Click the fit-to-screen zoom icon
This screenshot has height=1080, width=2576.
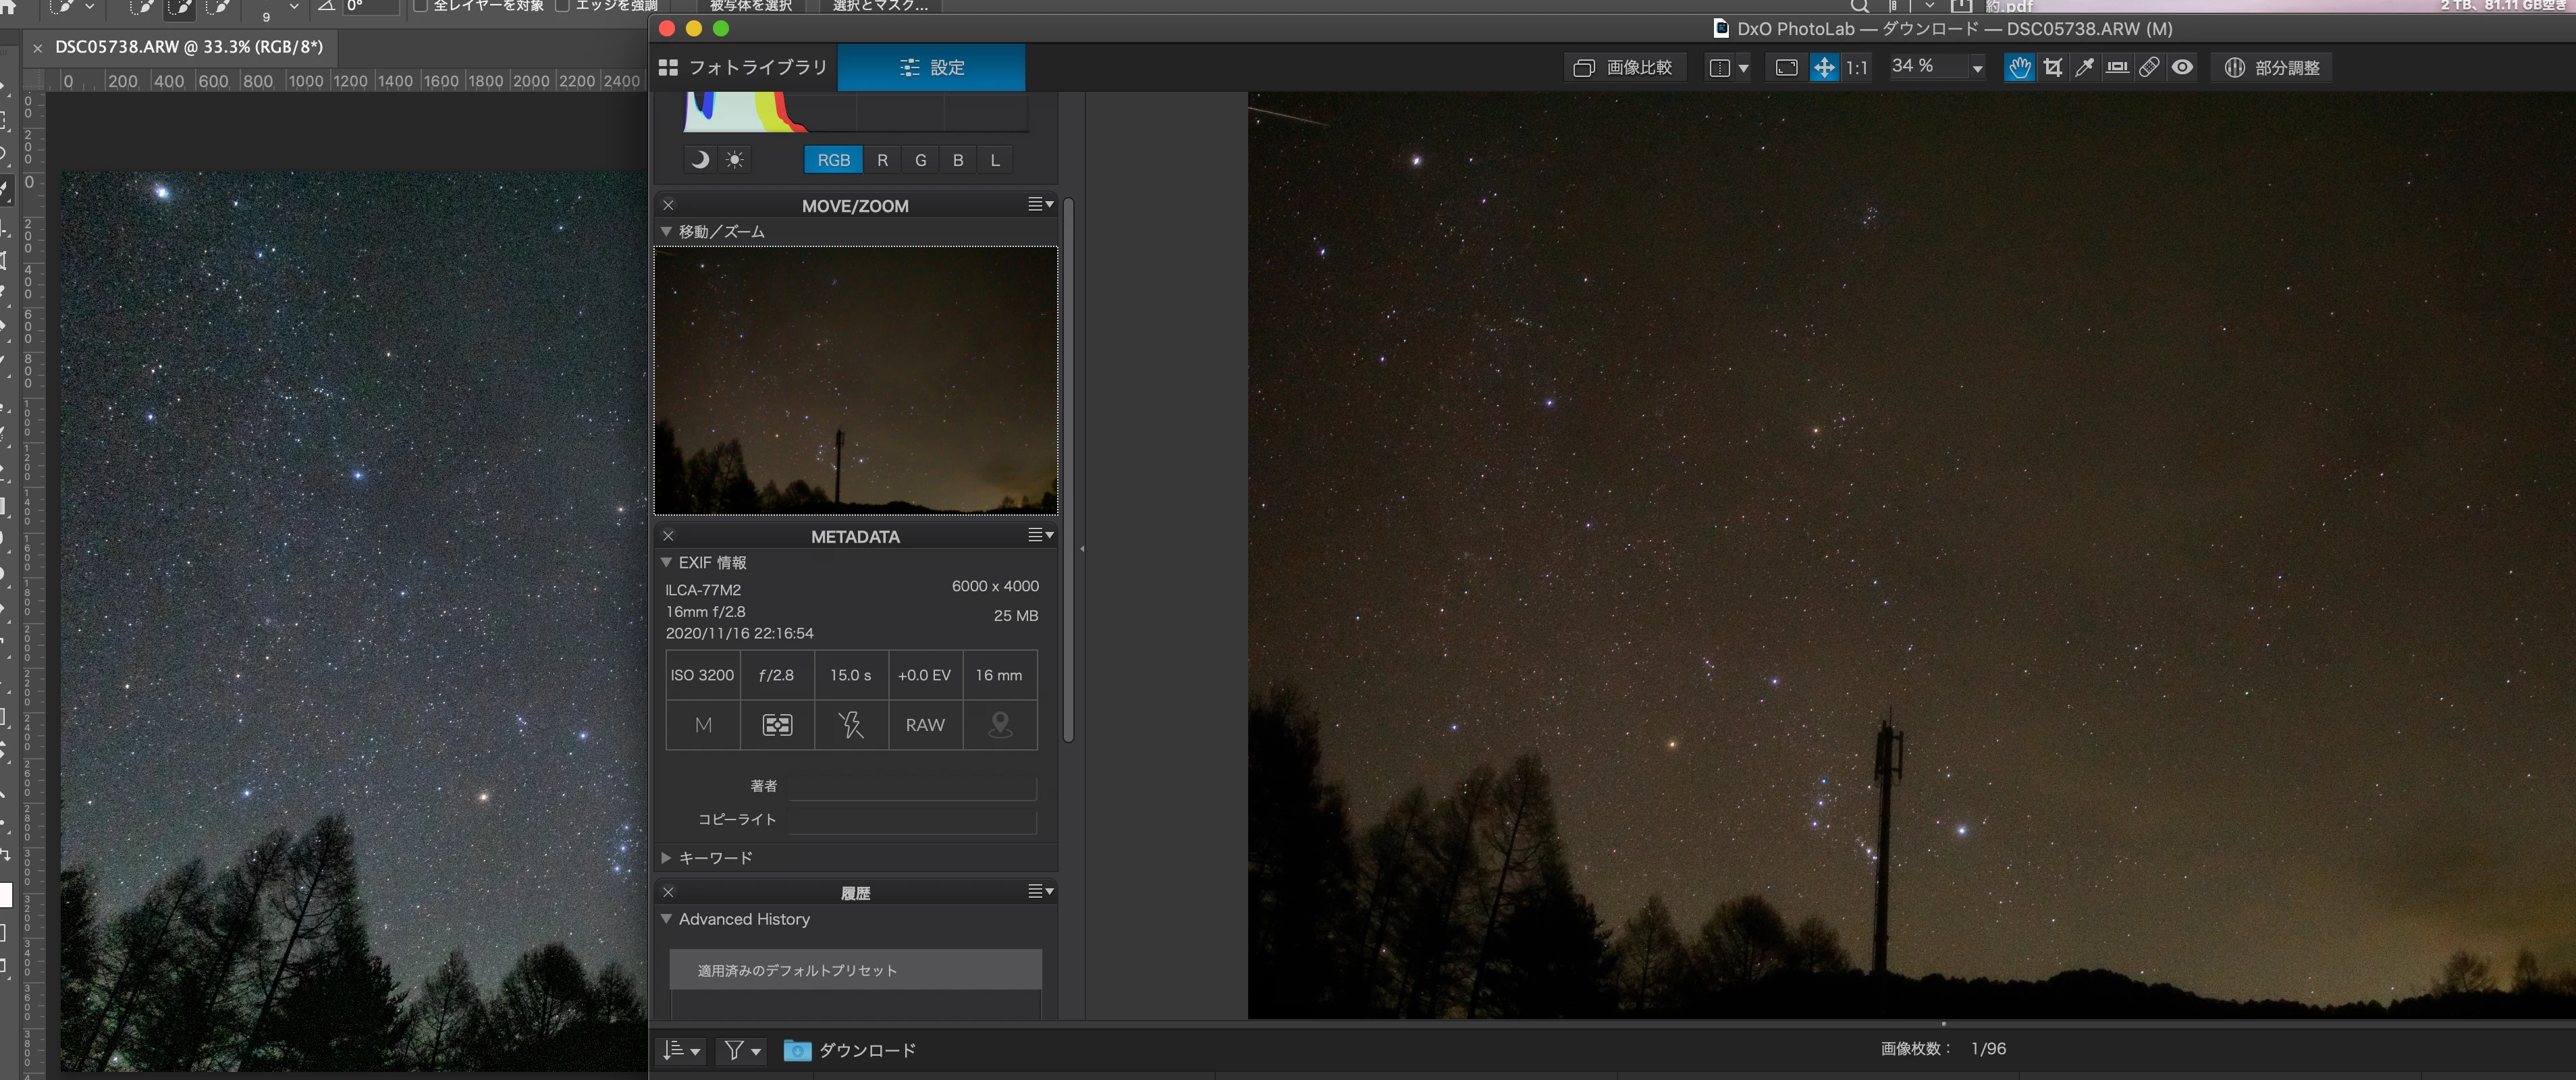click(x=1786, y=67)
